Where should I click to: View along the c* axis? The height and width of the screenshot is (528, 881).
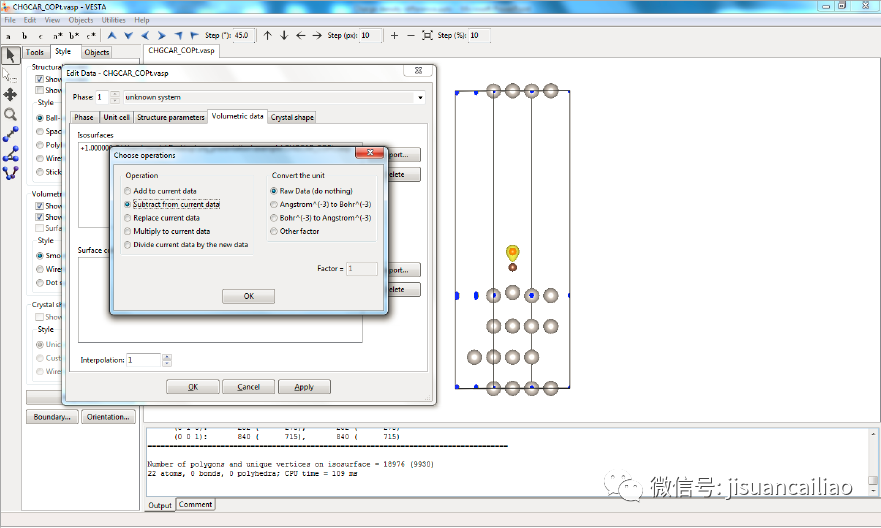pyautogui.click(x=90, y=36)
